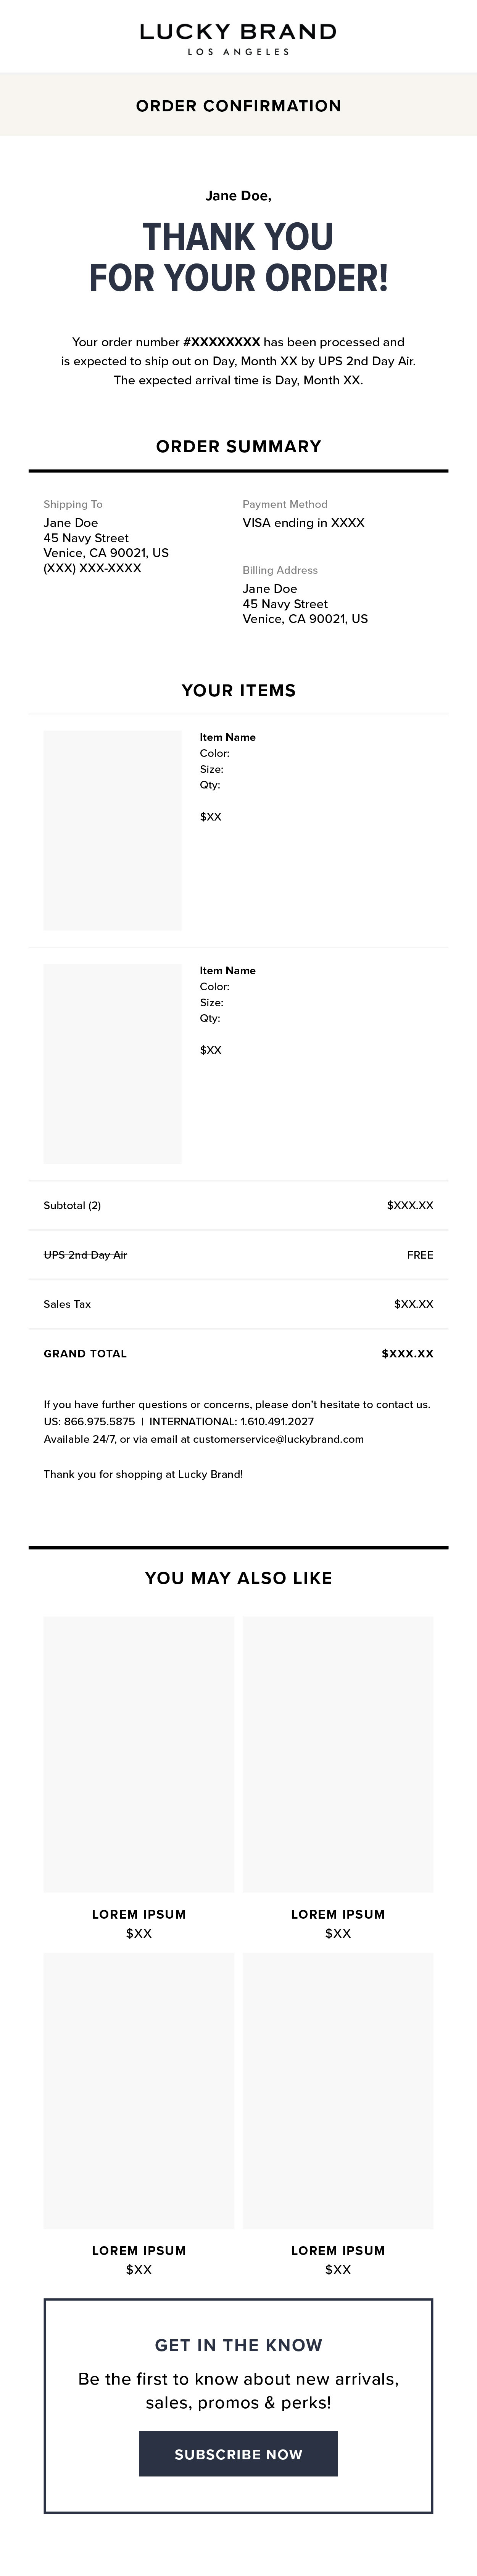Click the top-left Lorem Ipsum product title
Image resolution: width=477 pixels, height=2576 pixels.
click(139, 1914)
